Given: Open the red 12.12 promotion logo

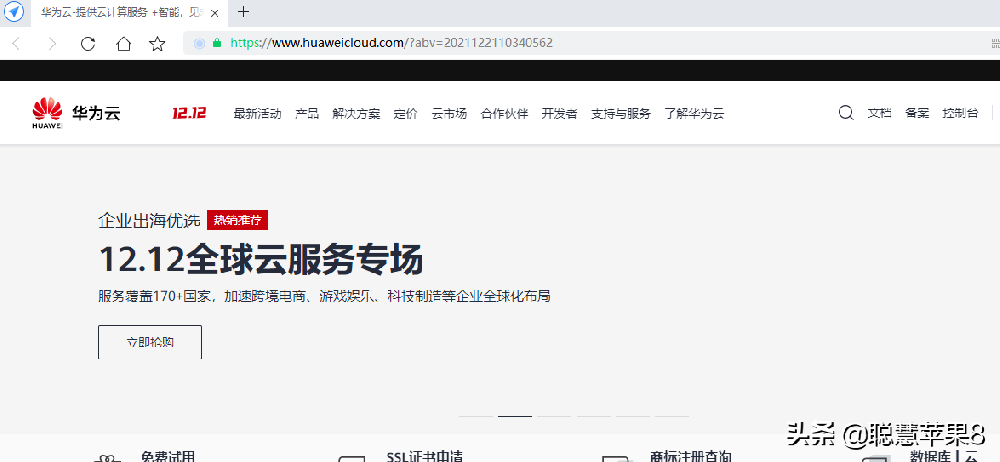Looking at the screenshot, I should tap(189, 114).
